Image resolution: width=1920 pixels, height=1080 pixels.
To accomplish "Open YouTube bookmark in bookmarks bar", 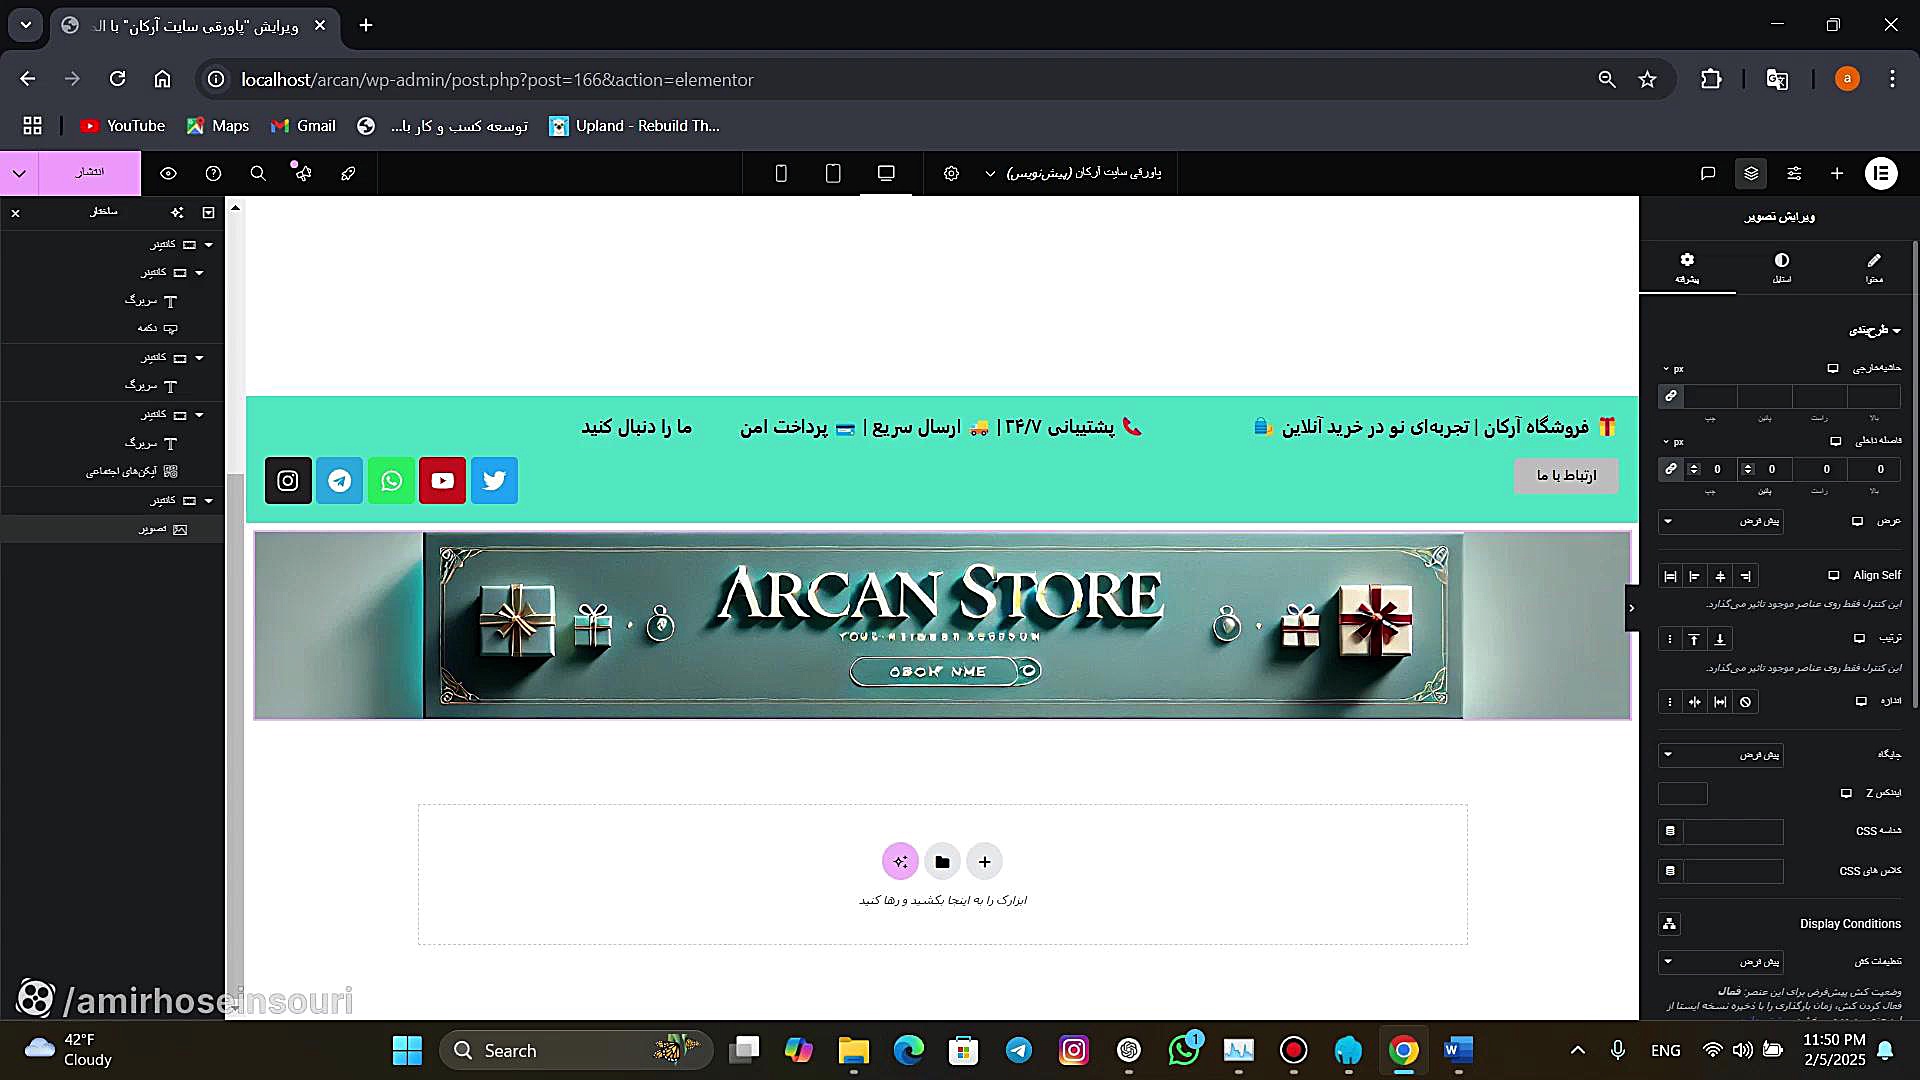I will tap(122, 126).
